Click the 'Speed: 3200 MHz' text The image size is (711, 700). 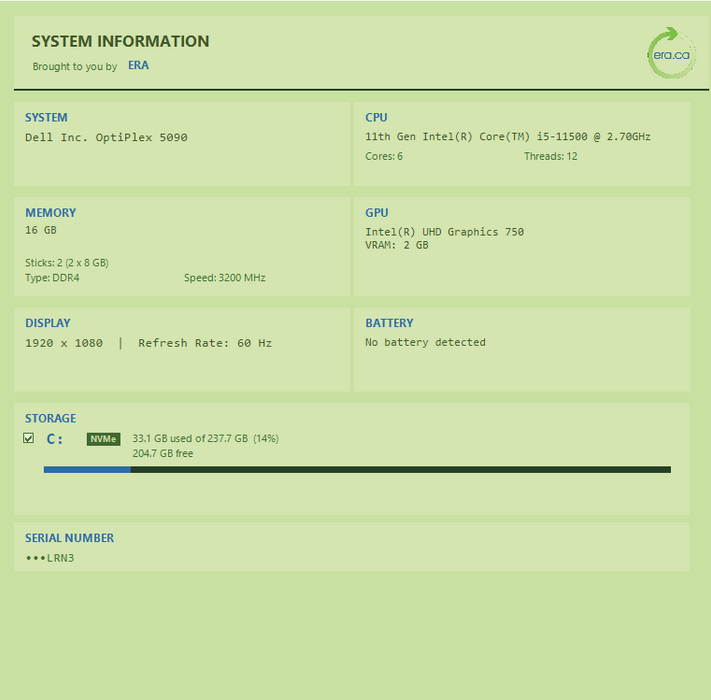coord(225,278)
